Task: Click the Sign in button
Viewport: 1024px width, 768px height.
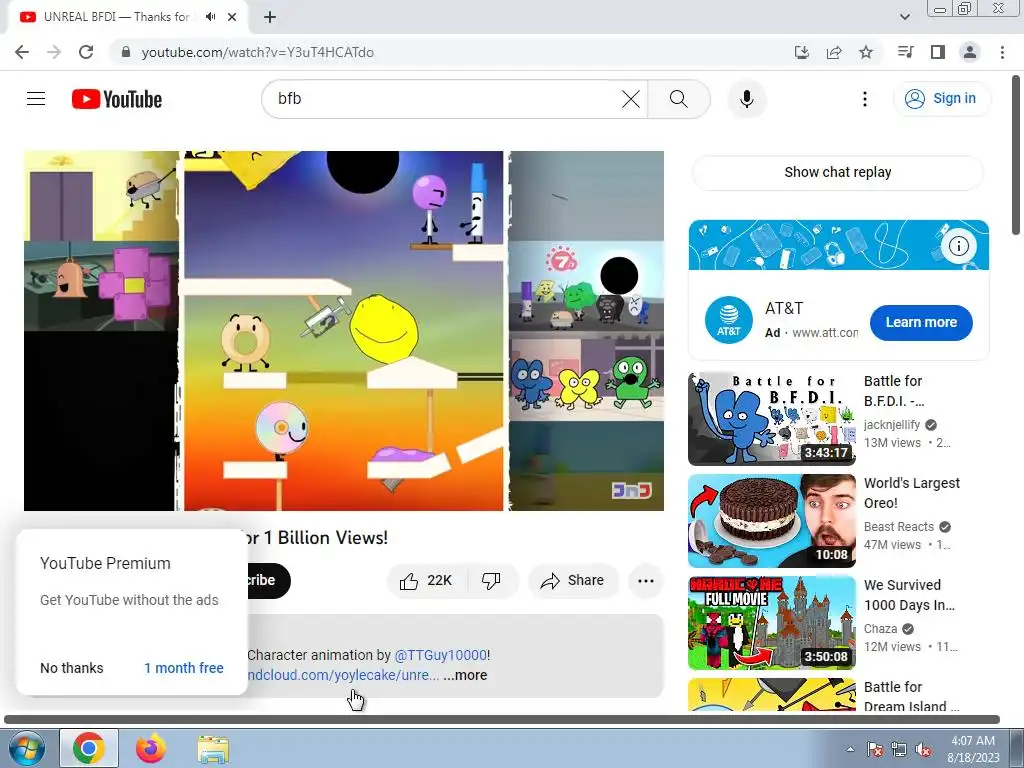Action: click(941, 99)
